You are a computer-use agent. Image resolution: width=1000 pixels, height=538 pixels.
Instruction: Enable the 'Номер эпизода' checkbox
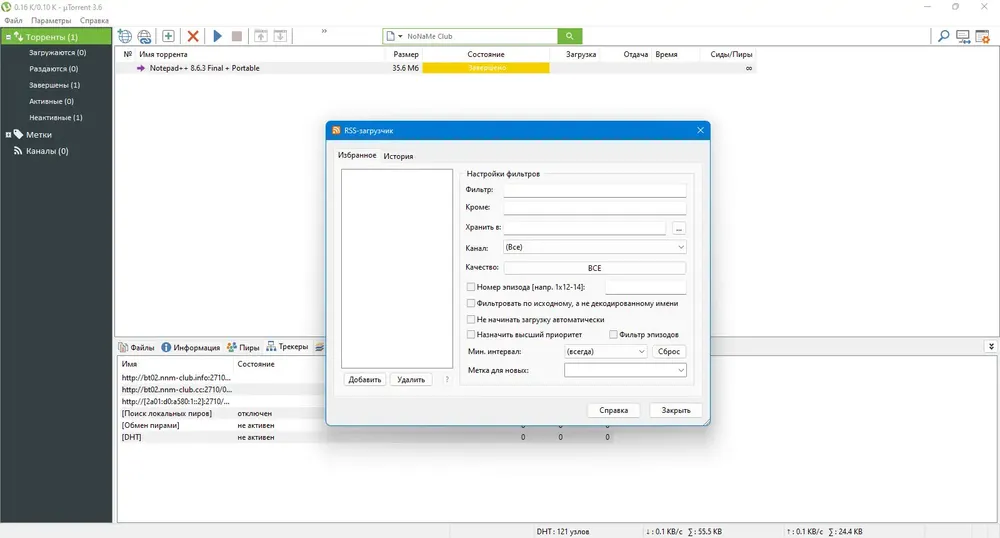point(471,287)
